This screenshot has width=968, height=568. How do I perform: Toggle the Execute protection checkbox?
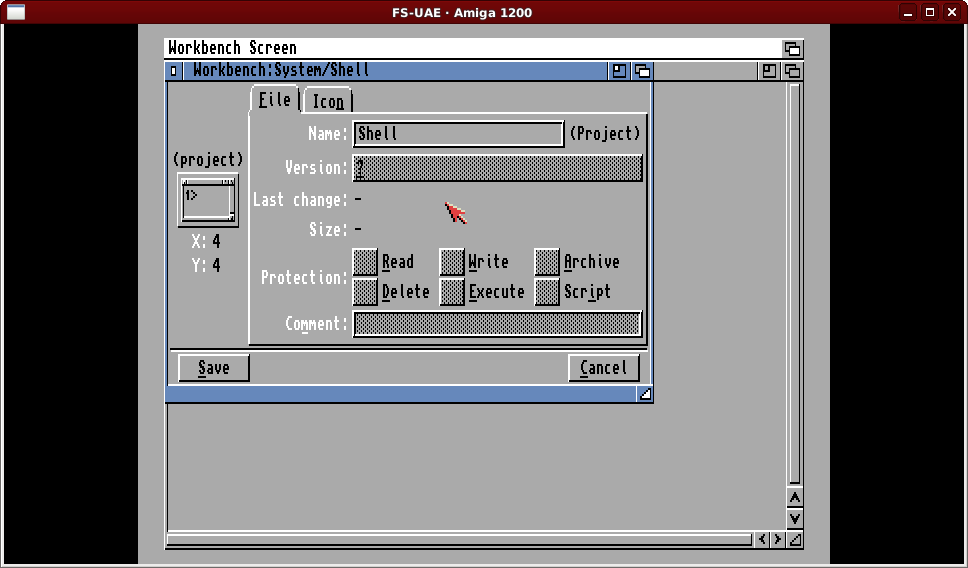[x=452, y=291]
